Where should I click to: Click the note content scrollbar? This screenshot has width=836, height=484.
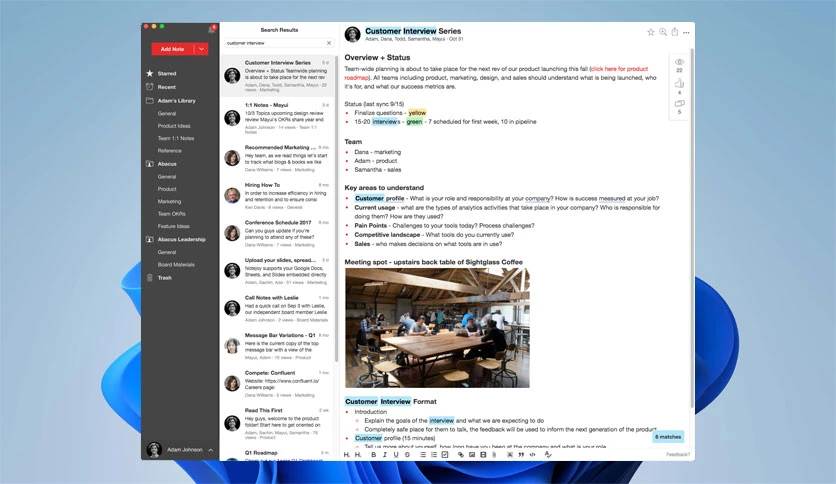click(x=692, y=229)
